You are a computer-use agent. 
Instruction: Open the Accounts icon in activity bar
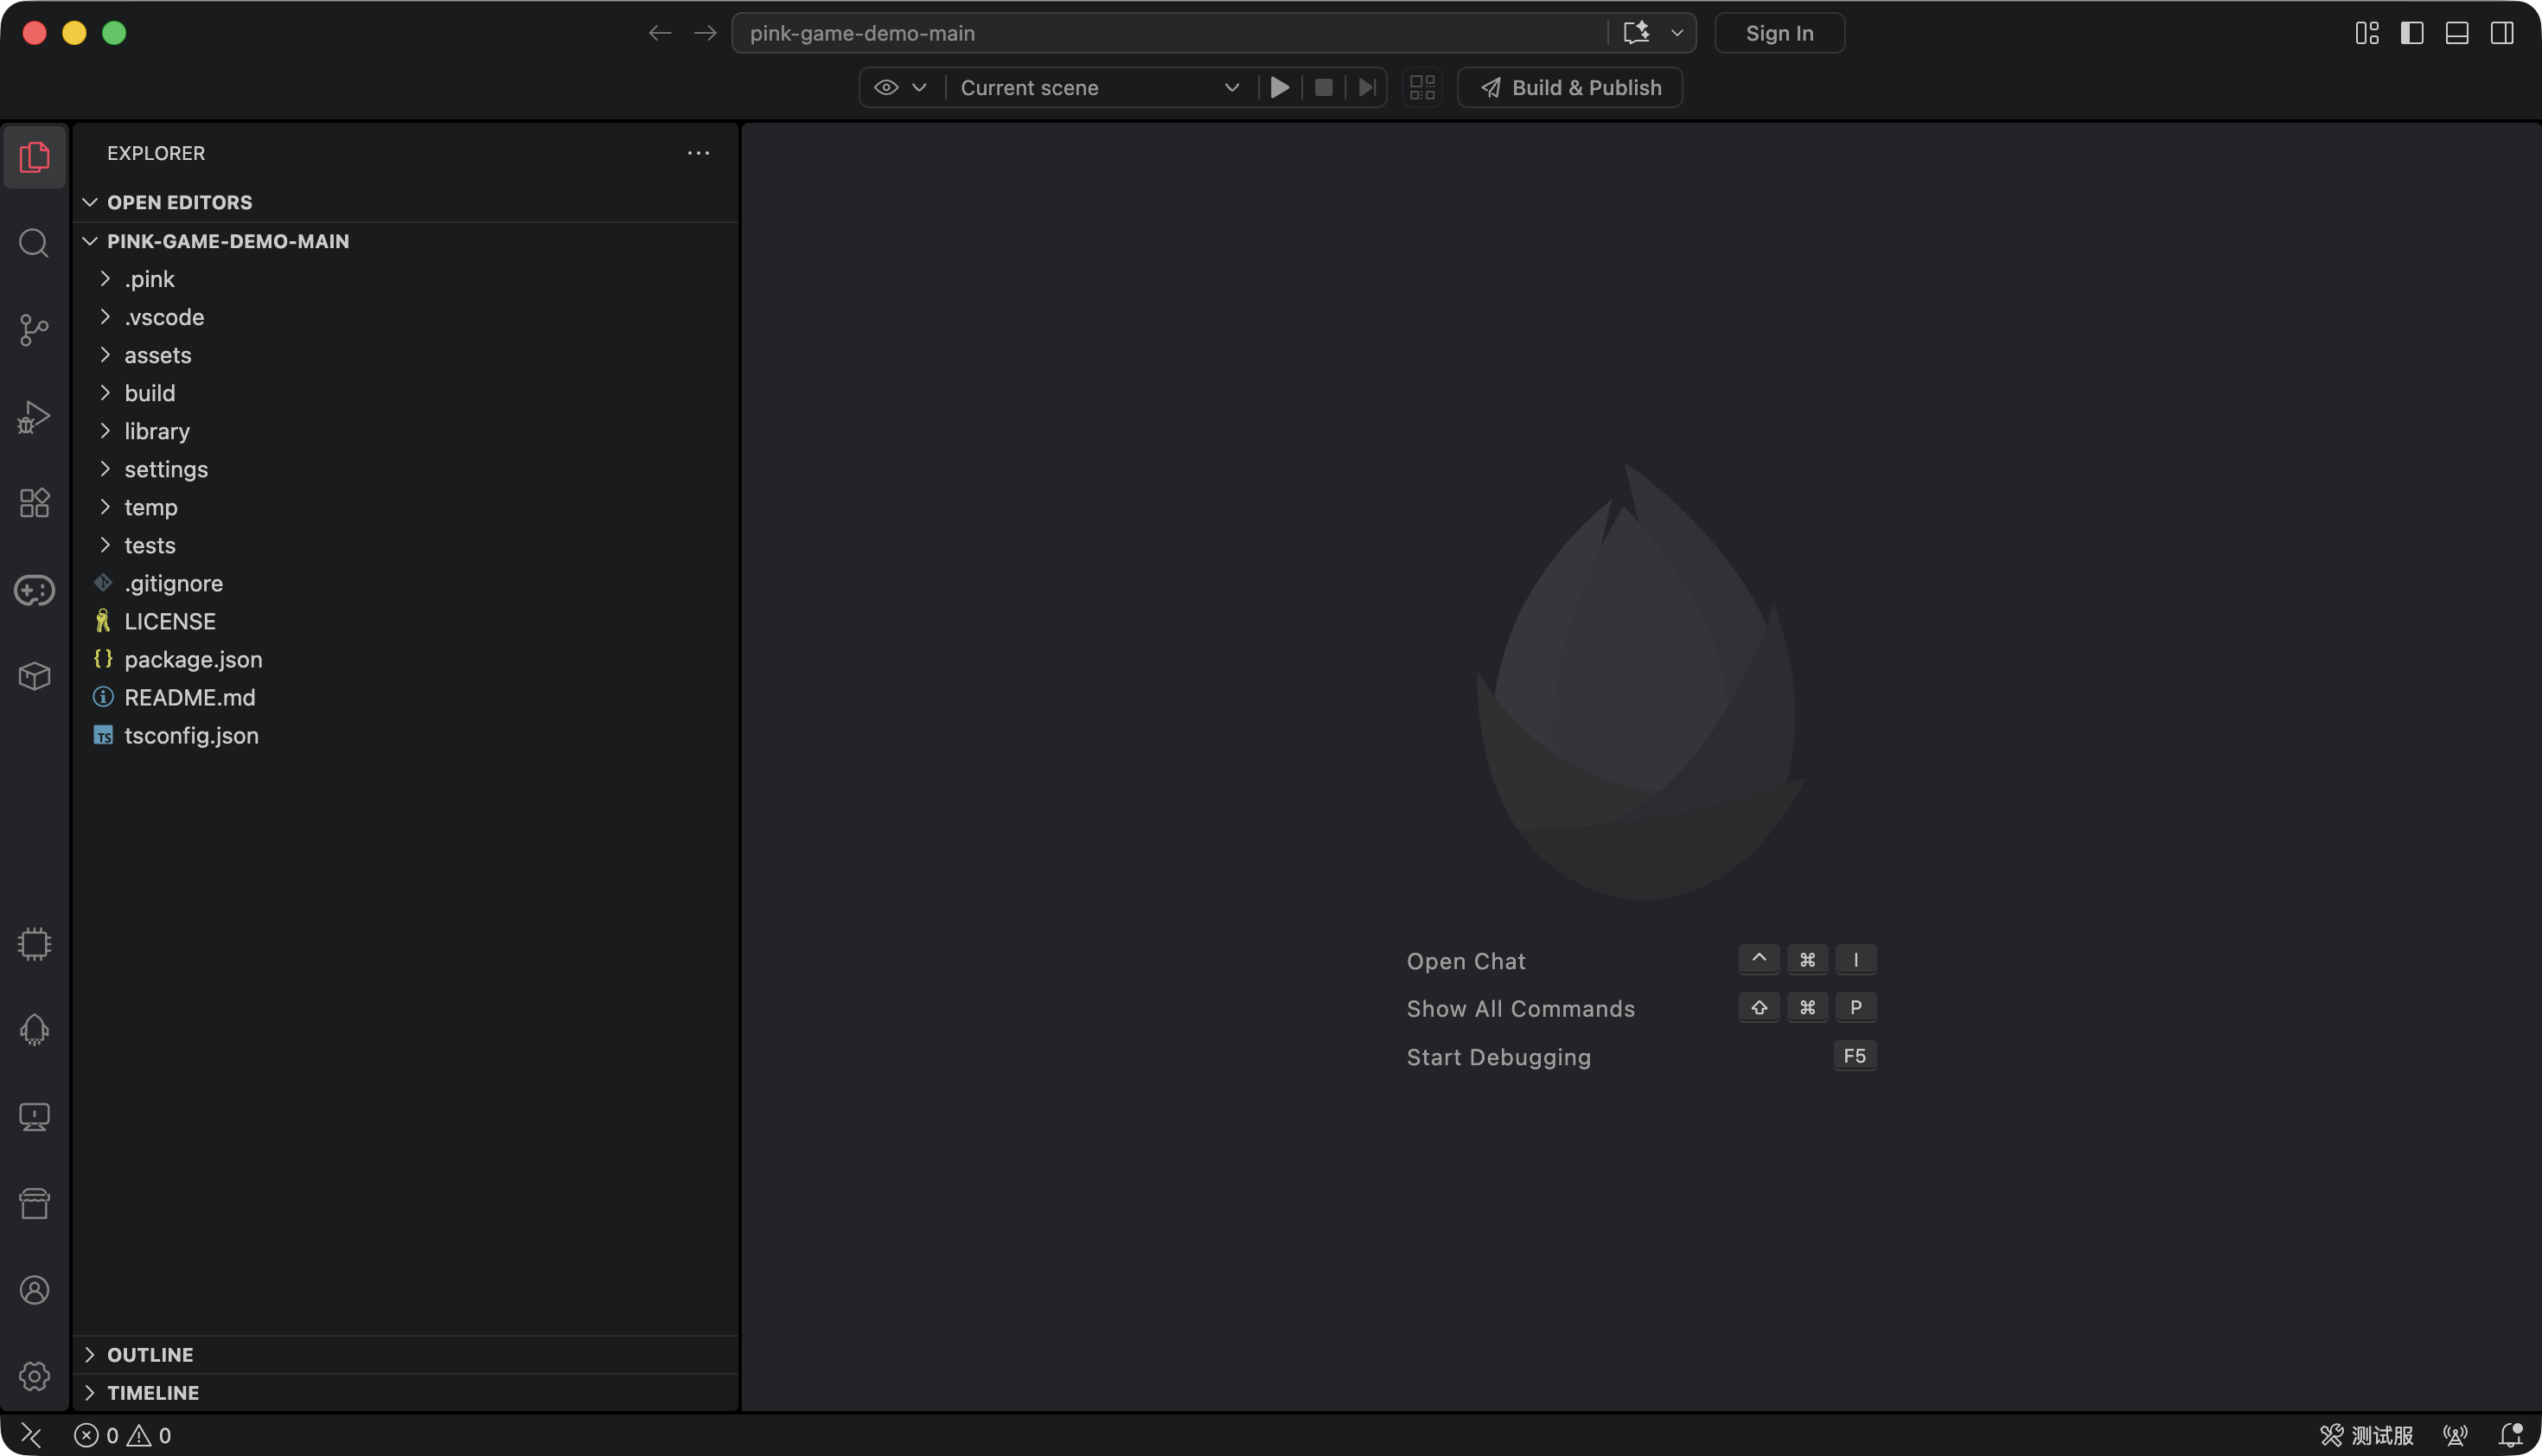(34, 1290)
